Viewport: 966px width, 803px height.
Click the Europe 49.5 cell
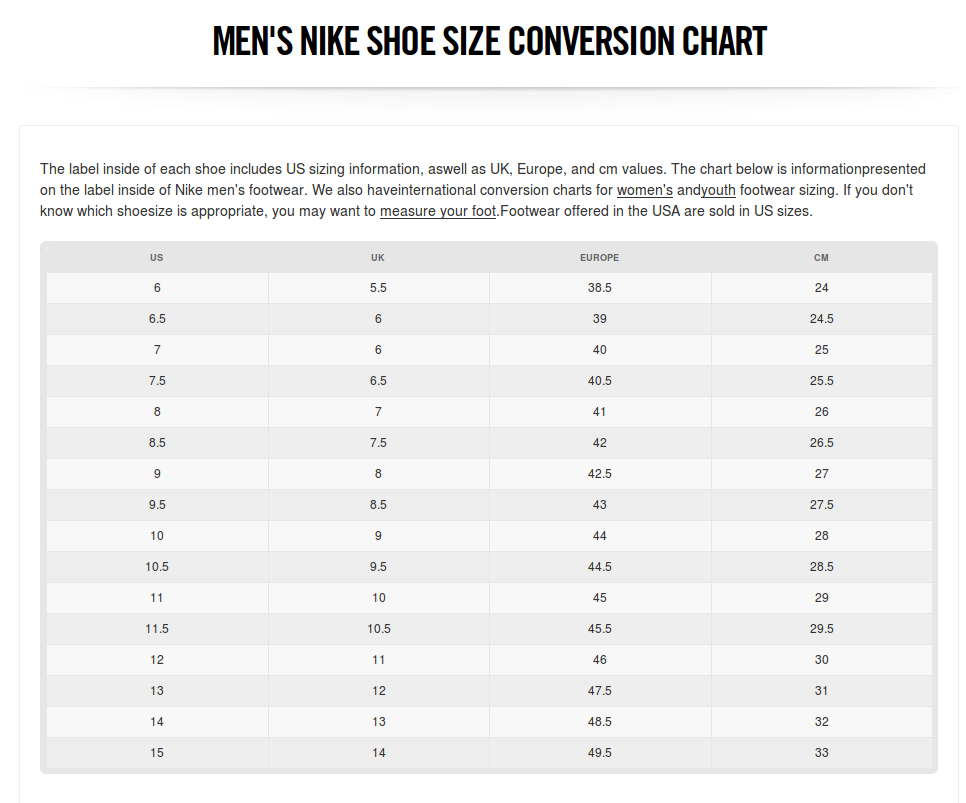tap(599, 752)
